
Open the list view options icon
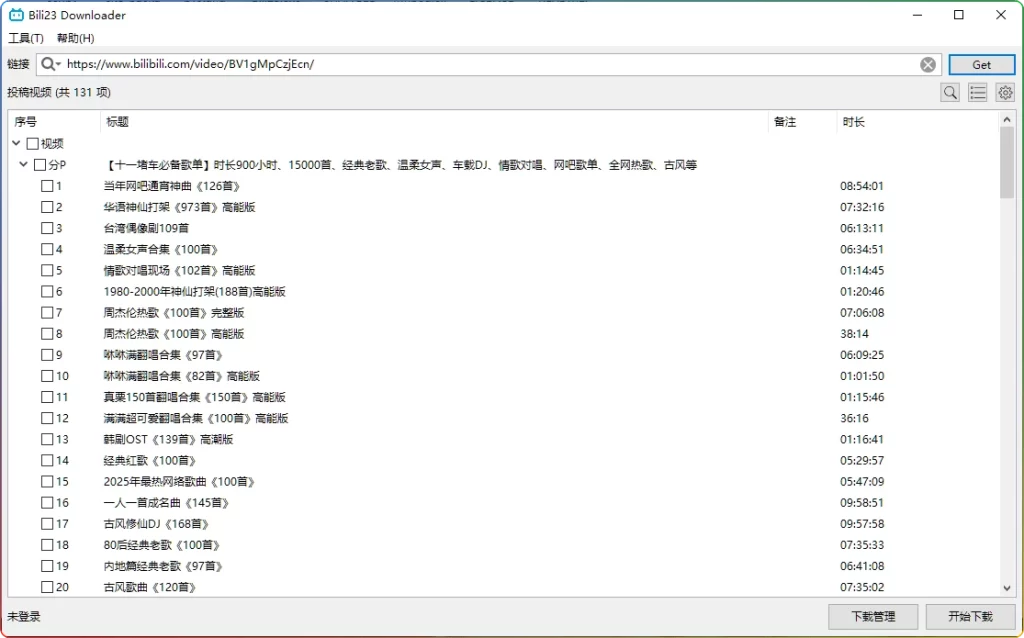pyautogui.click(x=978, y=93)
